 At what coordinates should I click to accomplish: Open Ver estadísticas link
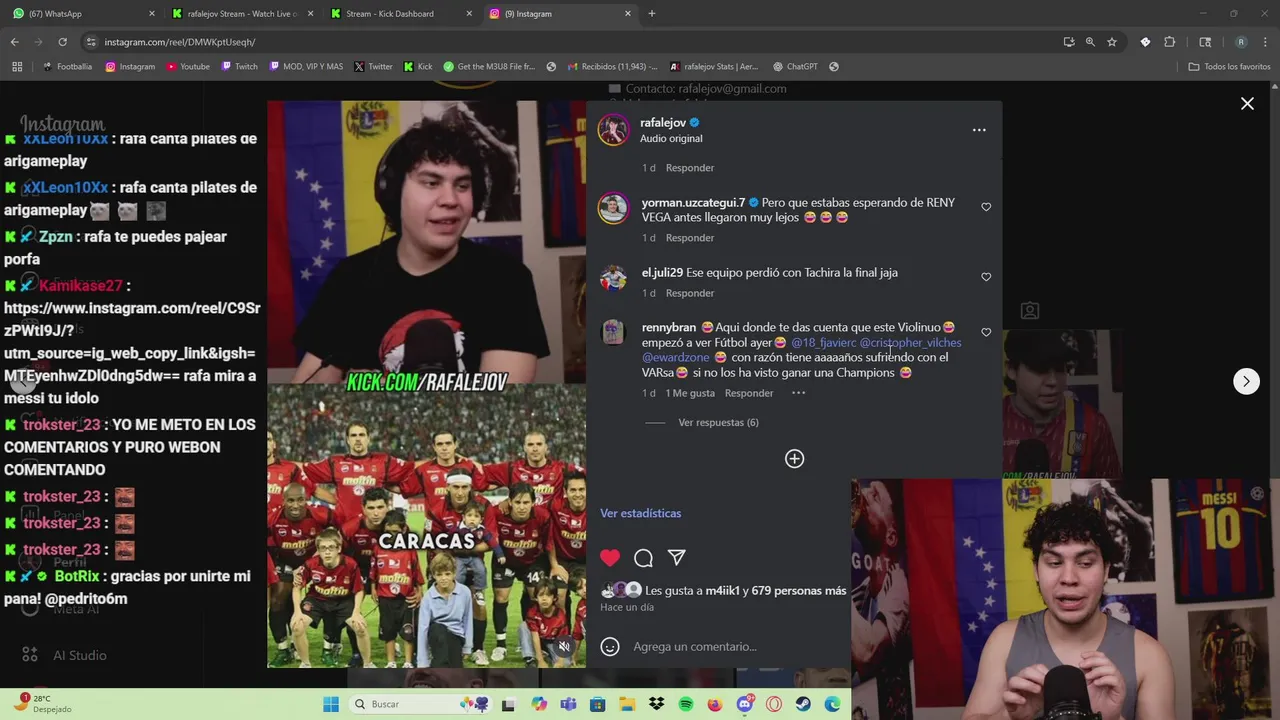(640, 513)
